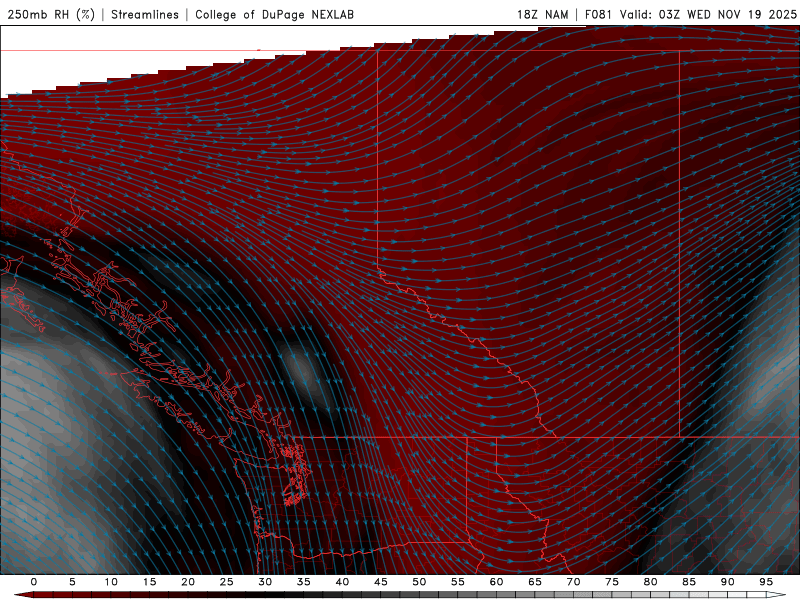Click the 40 label on the humidity scale

click(x=342, y=582)
